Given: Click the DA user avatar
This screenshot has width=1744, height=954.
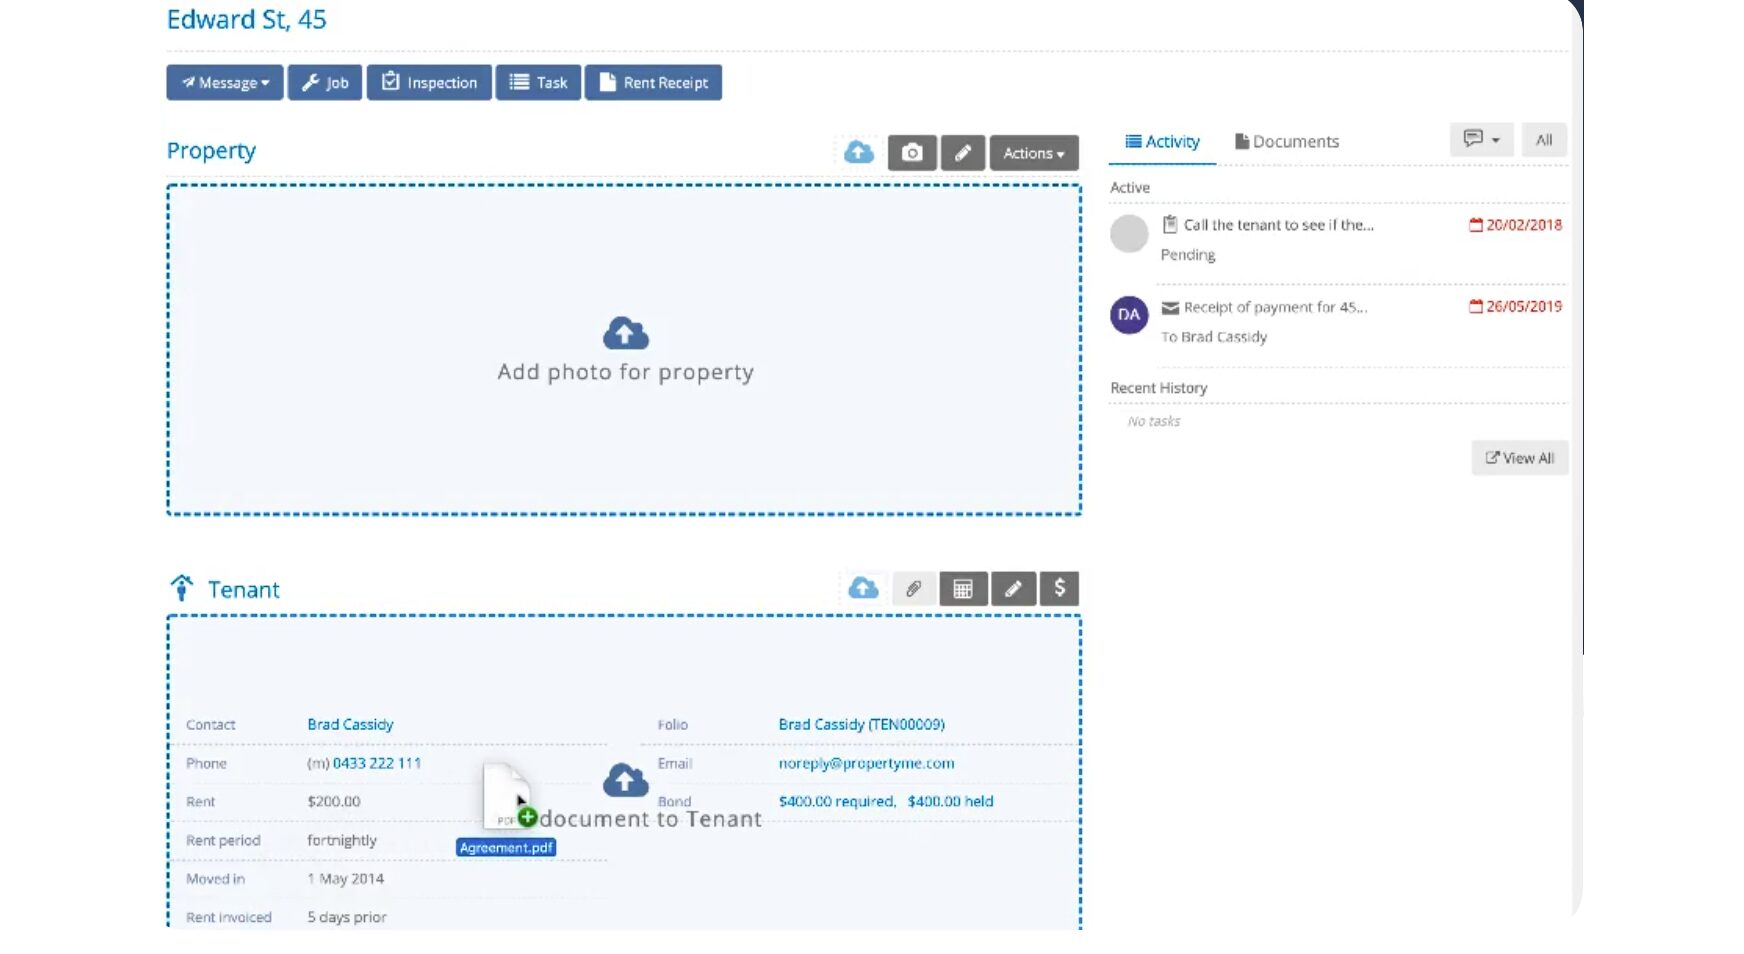Looking at the screenshot, I should point(1129,315).
